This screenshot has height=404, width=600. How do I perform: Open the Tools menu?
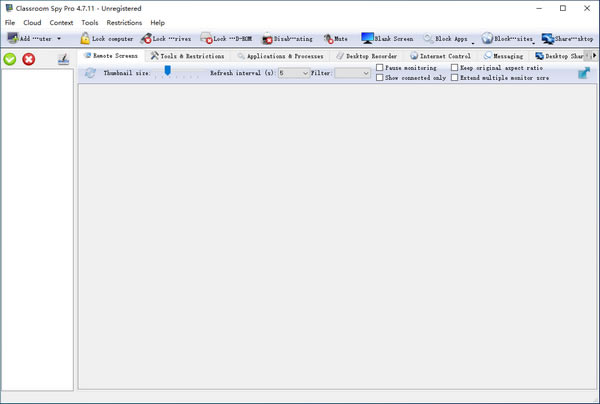[x=90, y=23]
